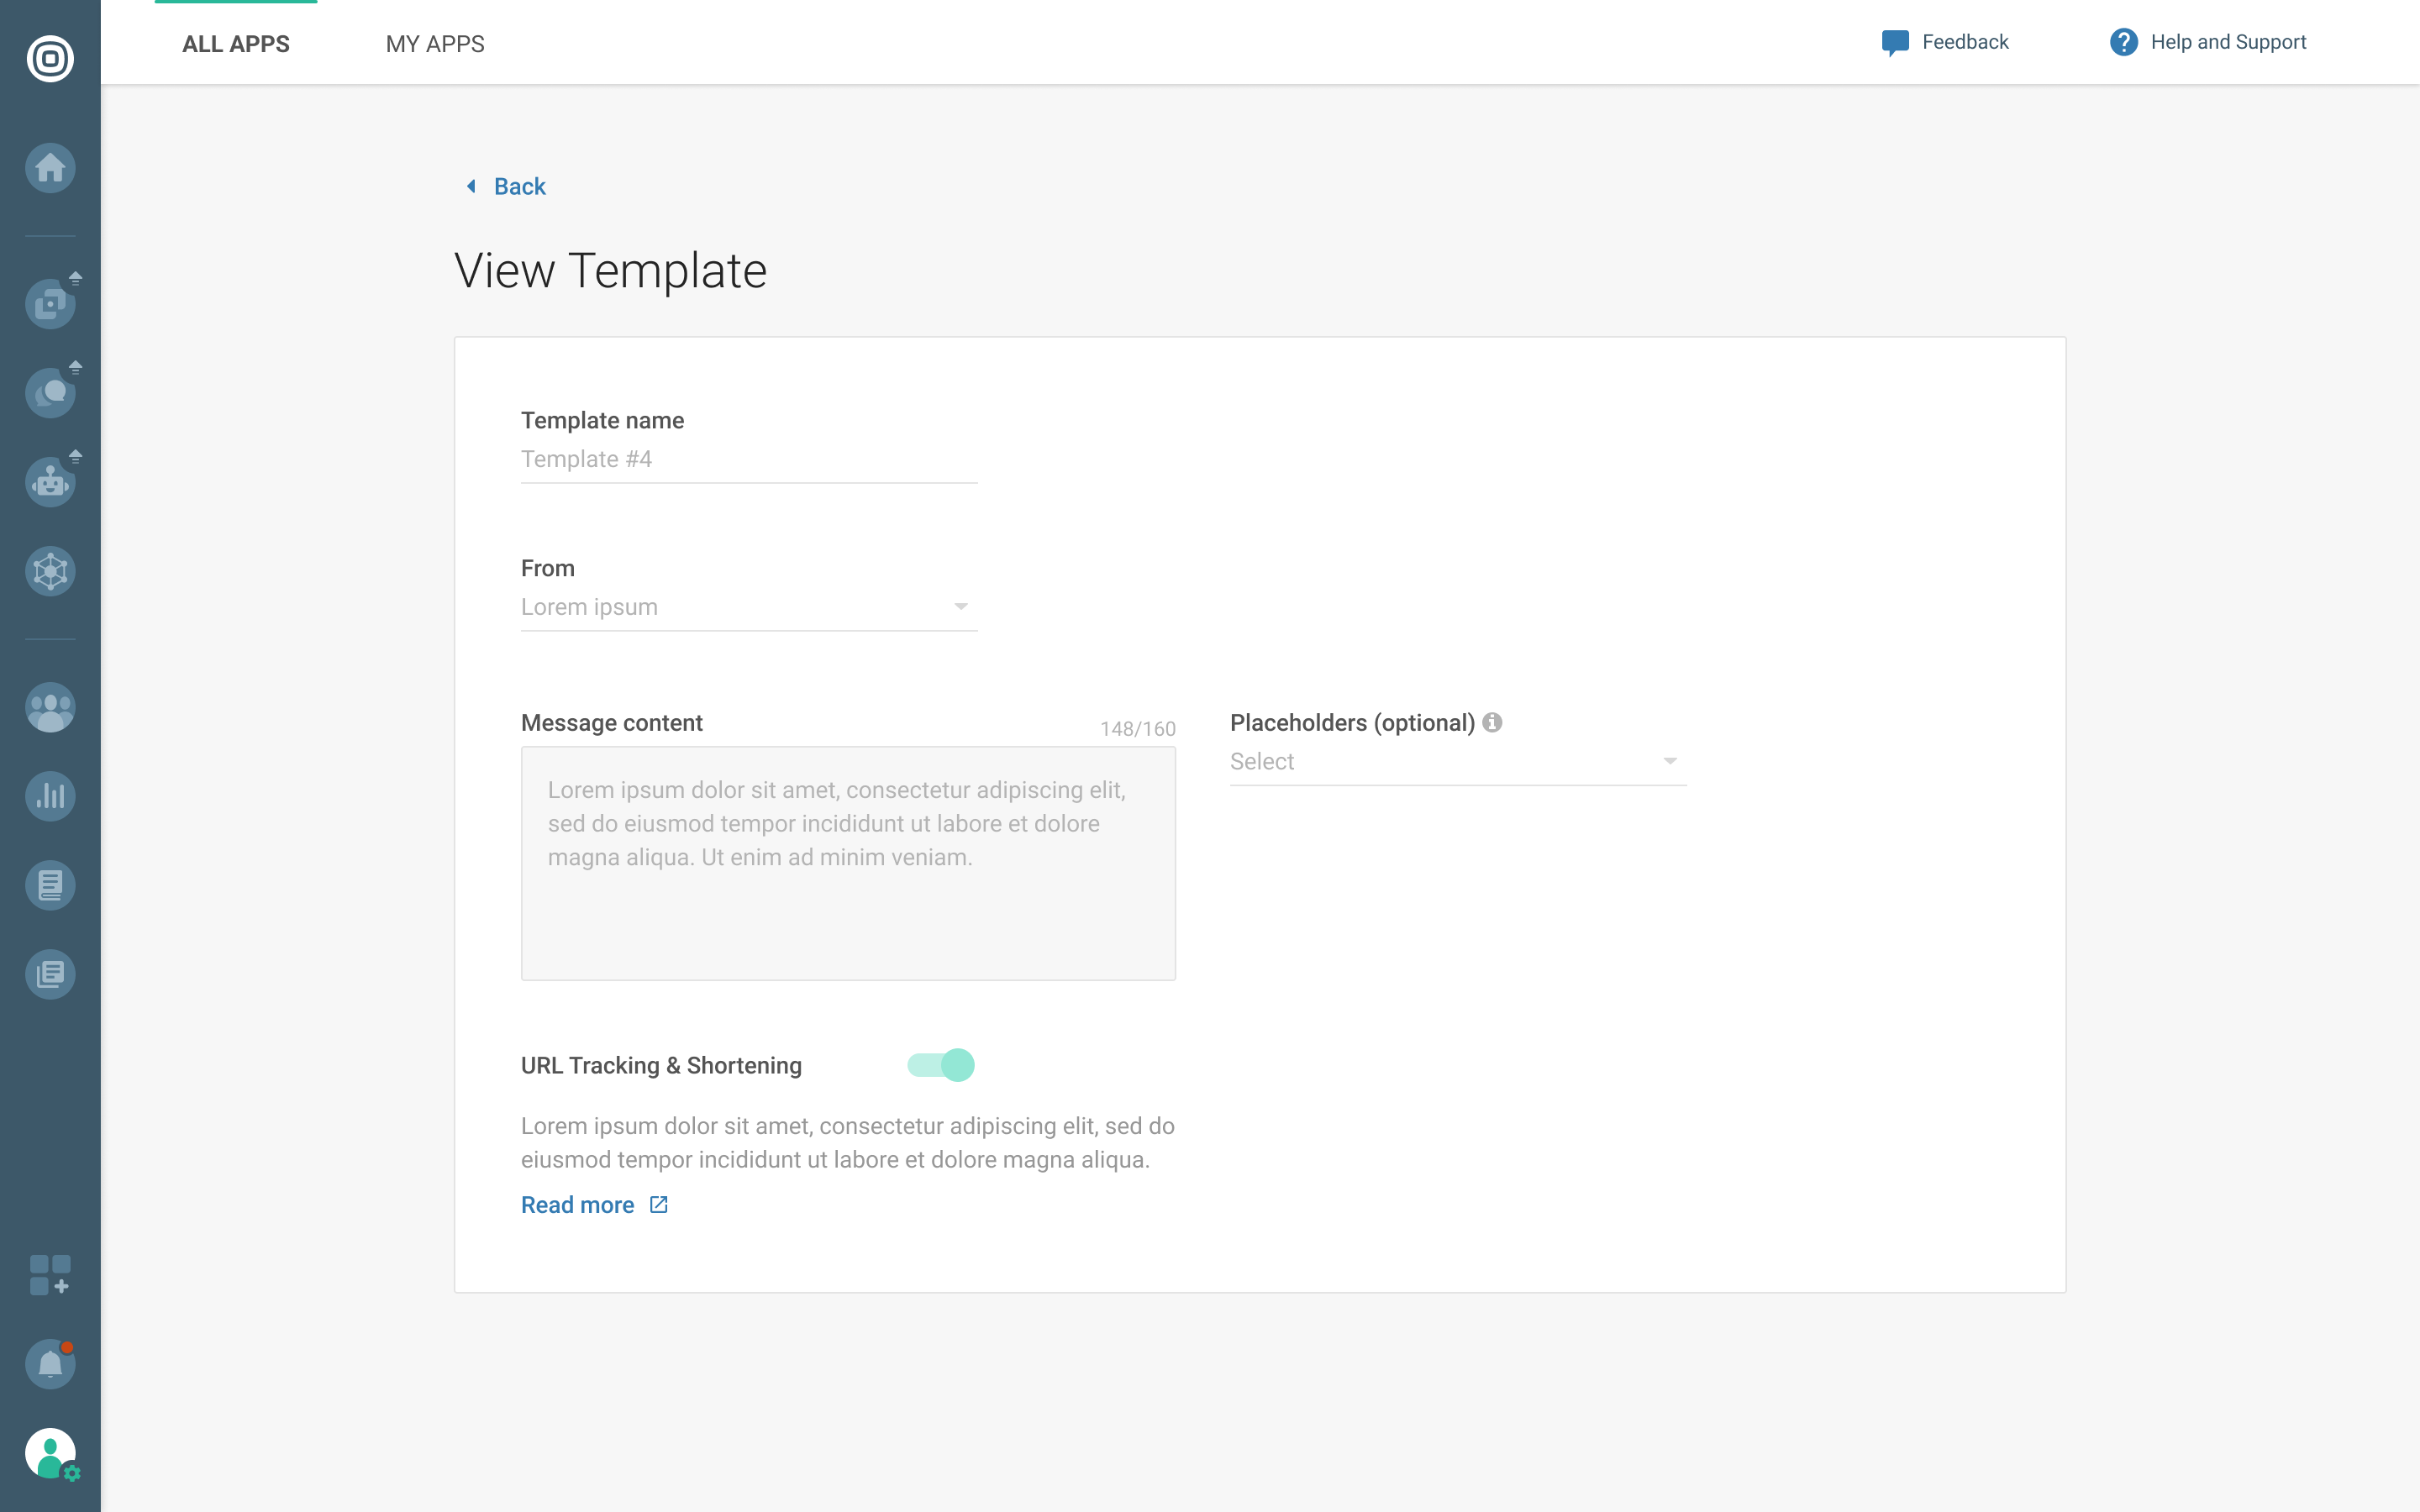Toggle URL Tracking & Shortening switch
This screenshot has width=2420, height=1512.
(x=940, y=1065)
